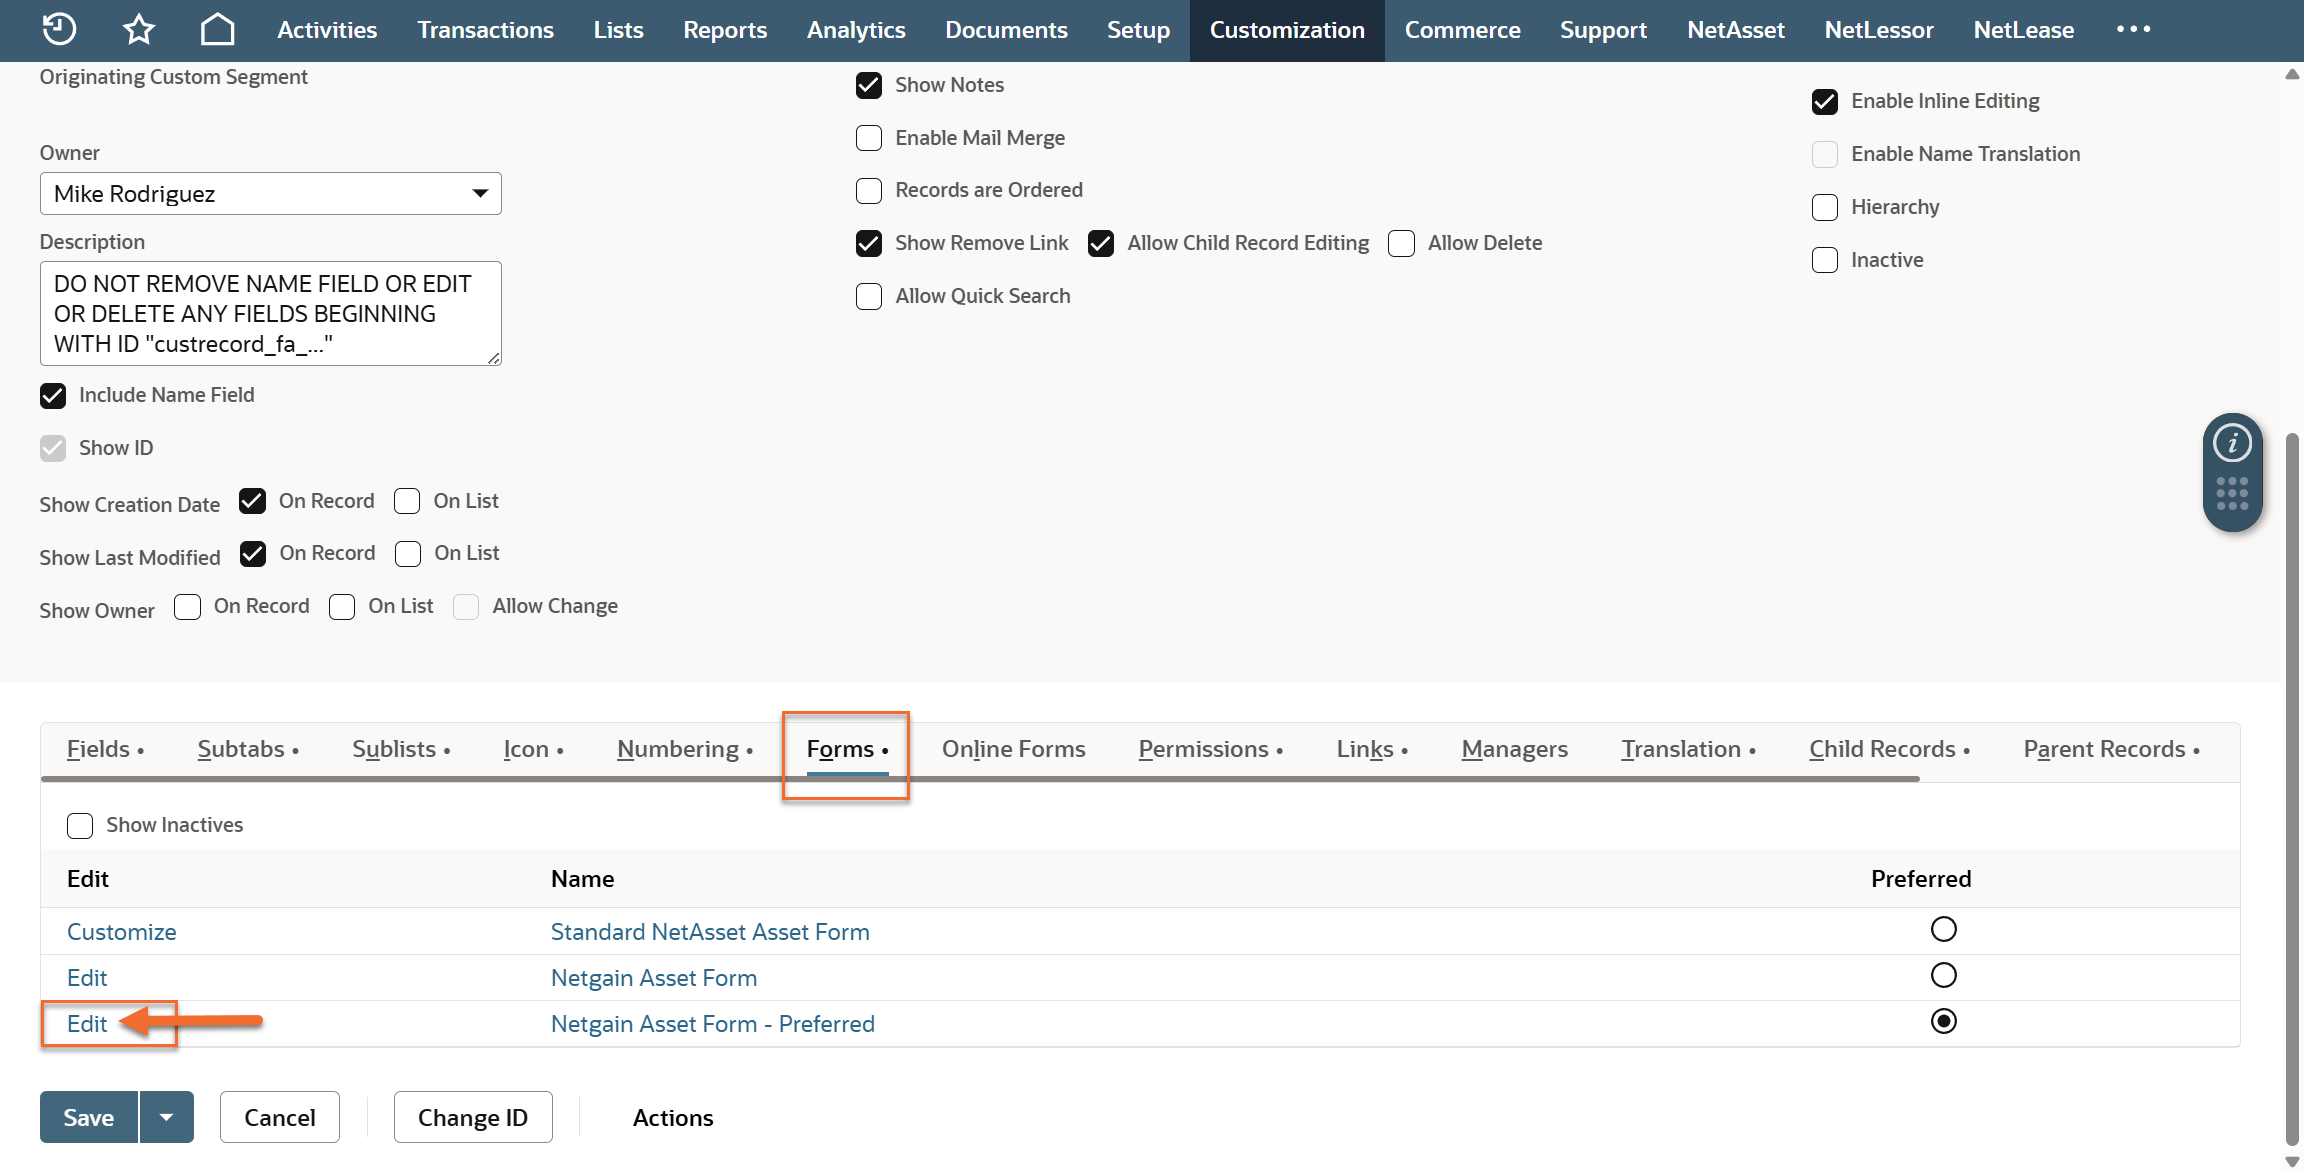This screenshot has width=2304, height=1172.
Task: Open the Actions menu
Action: pos(673,1117)
